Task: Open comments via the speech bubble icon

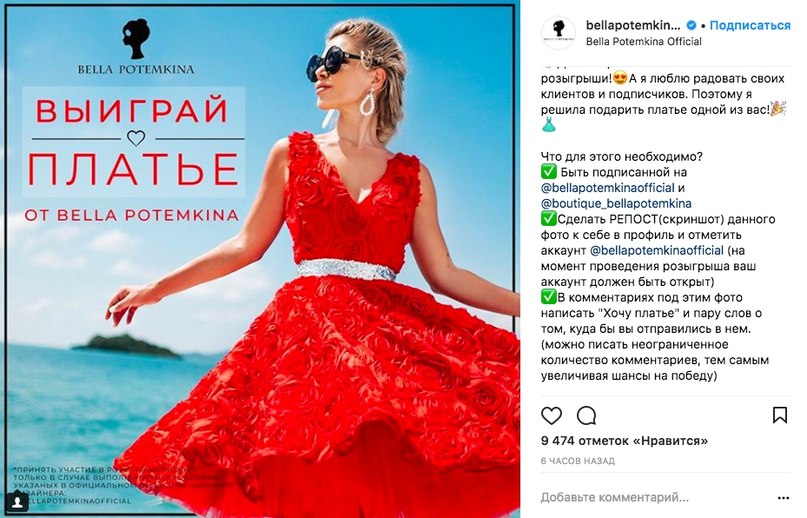Action: point(586,416)
